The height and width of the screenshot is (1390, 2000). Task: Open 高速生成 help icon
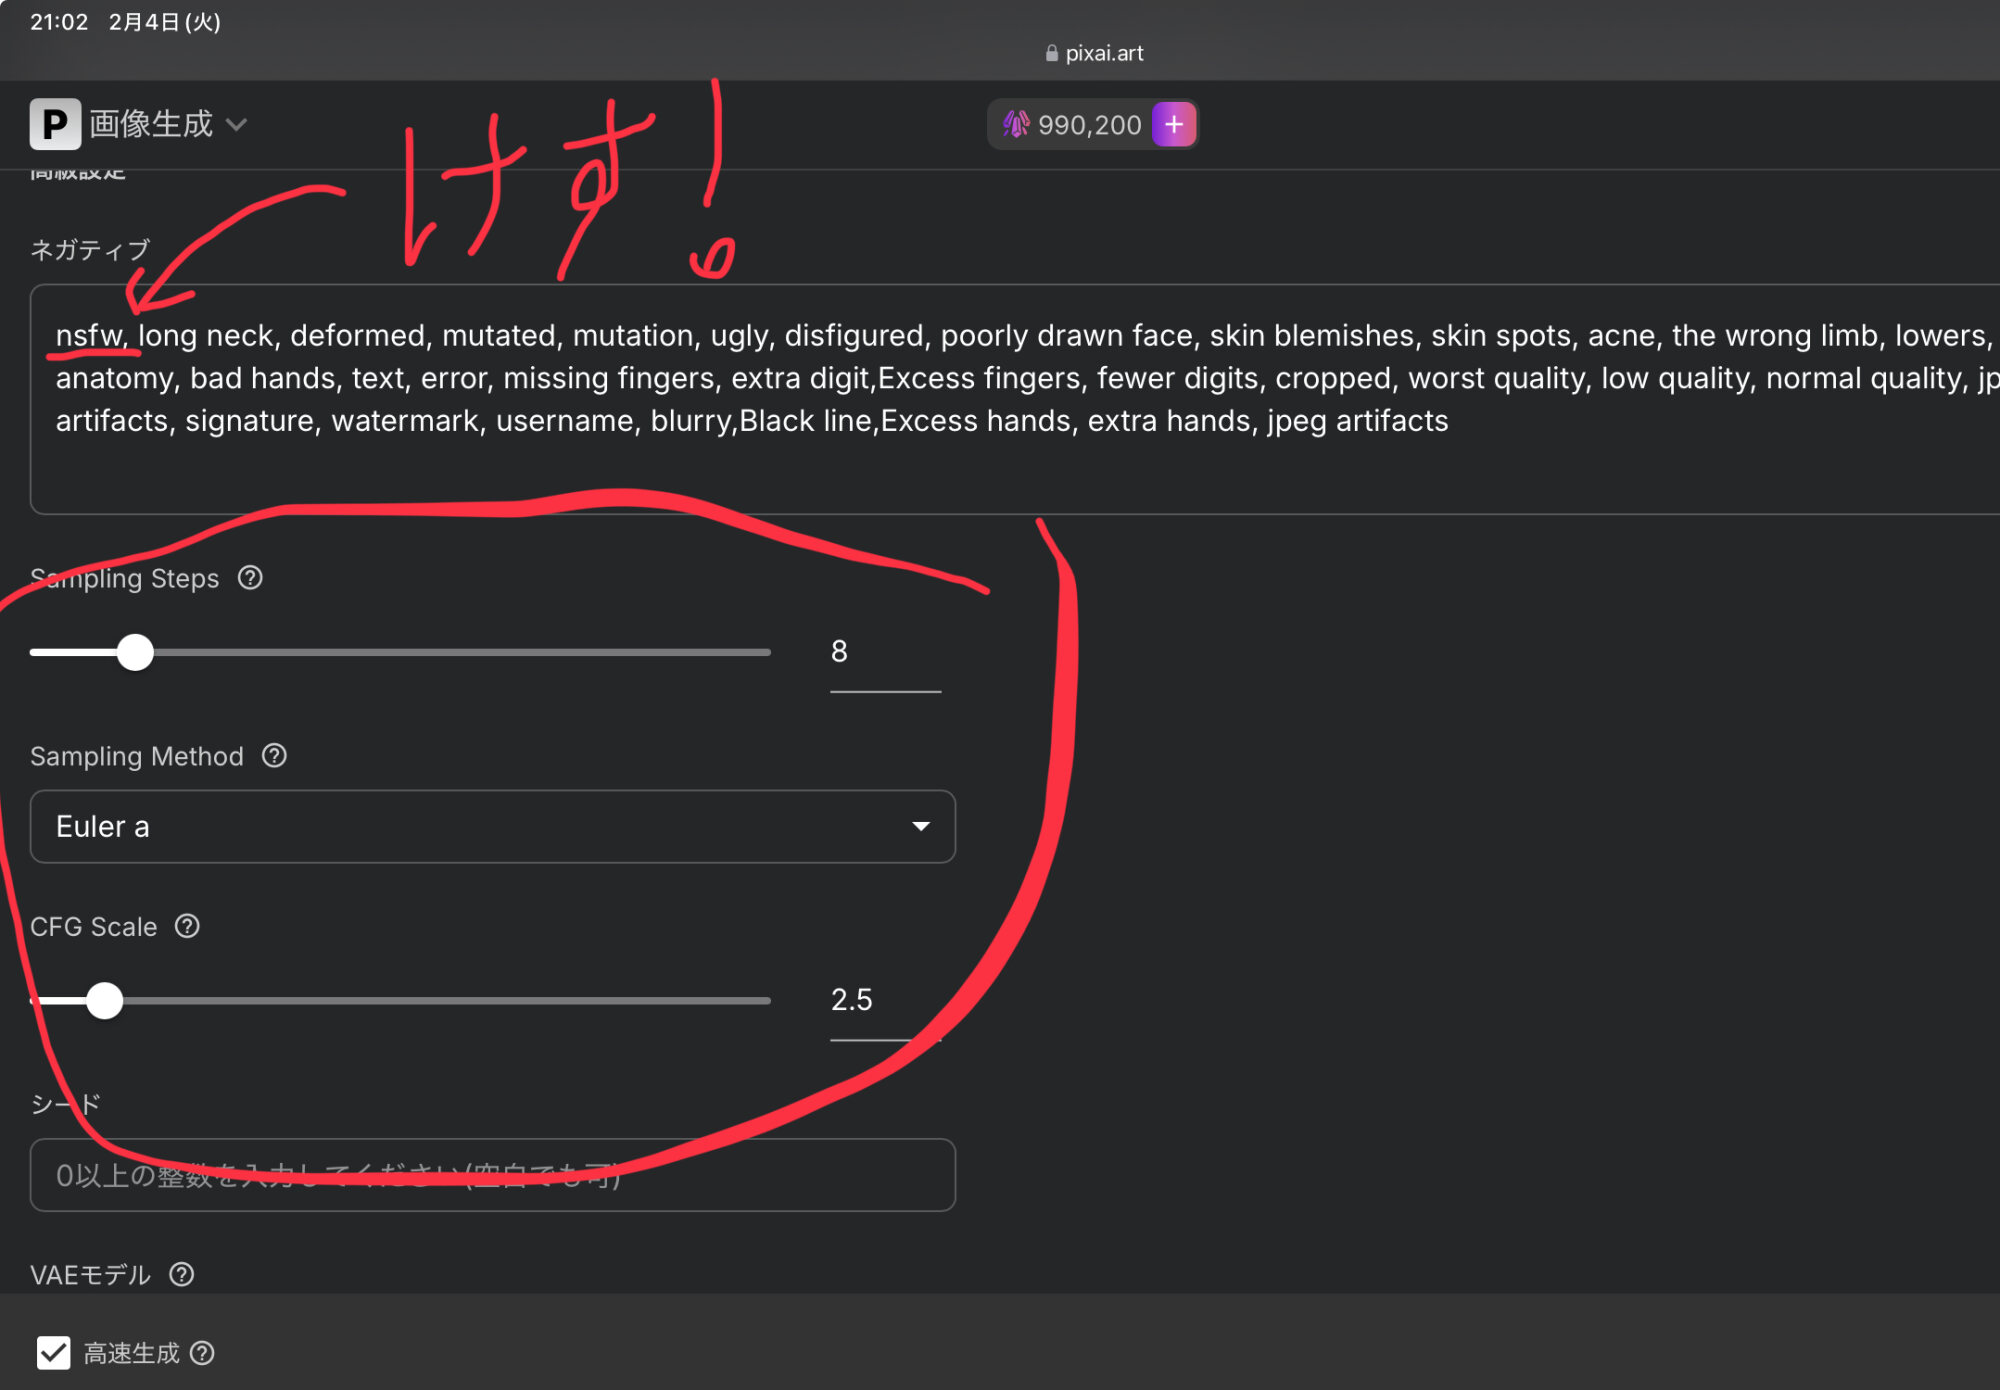(x=202, y=1353)
